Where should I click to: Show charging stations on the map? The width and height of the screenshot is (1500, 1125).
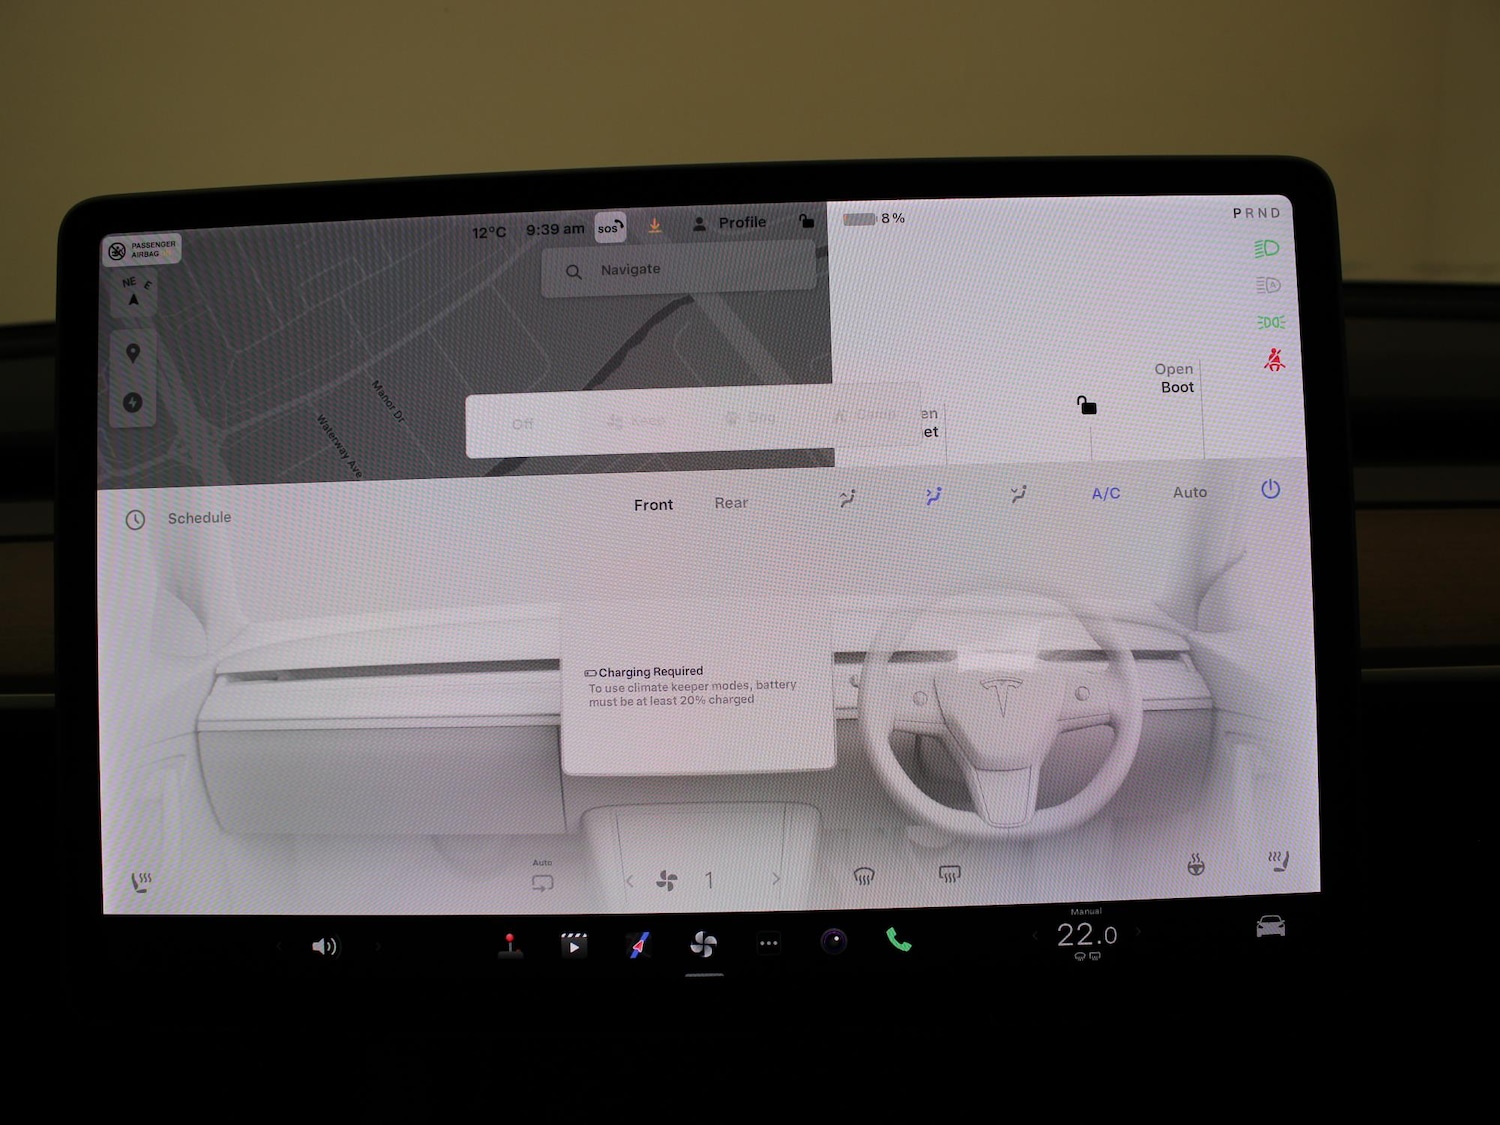(x=133, y=402)
